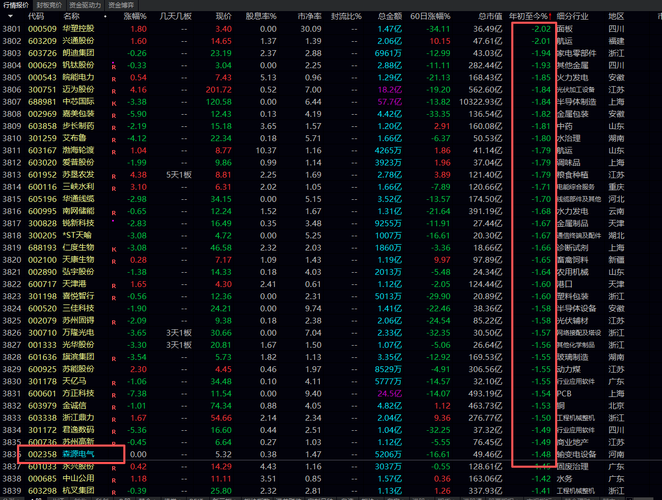This screenshot has height=500, width=662.
Task: Click the price 201.72 in row 300751
Action: coord(219,90)
